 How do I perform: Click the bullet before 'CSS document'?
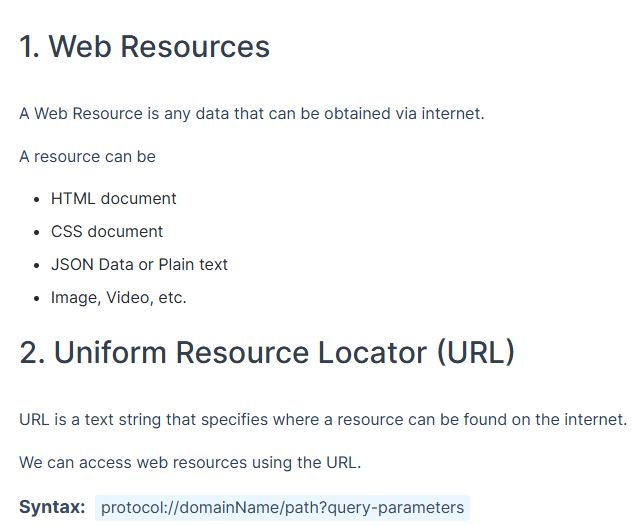pyautogui.click(x=37, y=233)
